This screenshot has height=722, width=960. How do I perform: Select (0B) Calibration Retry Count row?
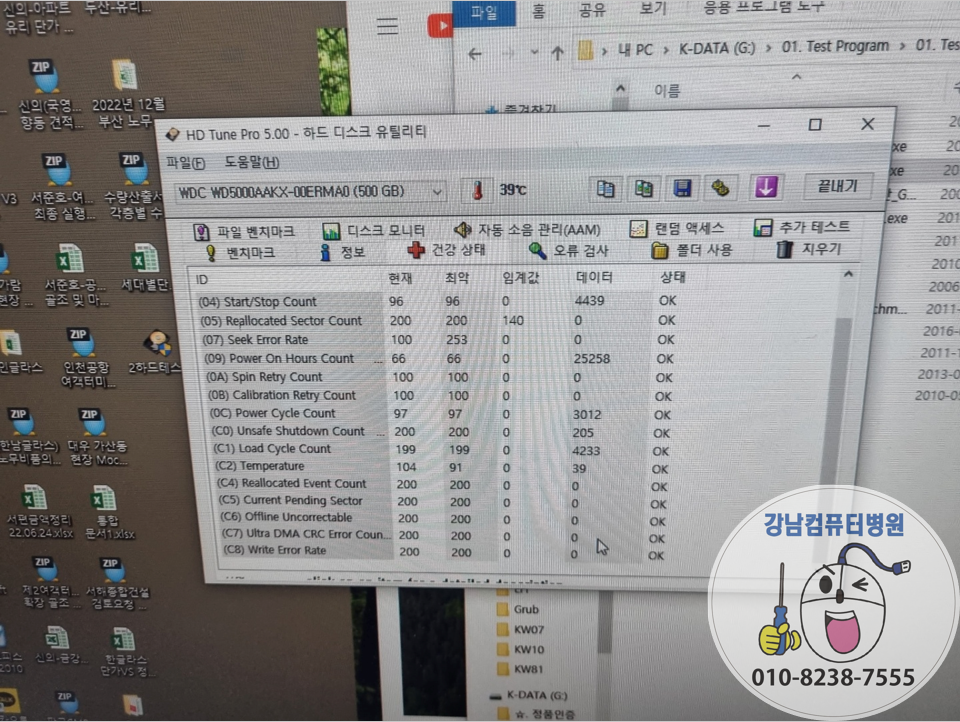[x=440, y=396]
